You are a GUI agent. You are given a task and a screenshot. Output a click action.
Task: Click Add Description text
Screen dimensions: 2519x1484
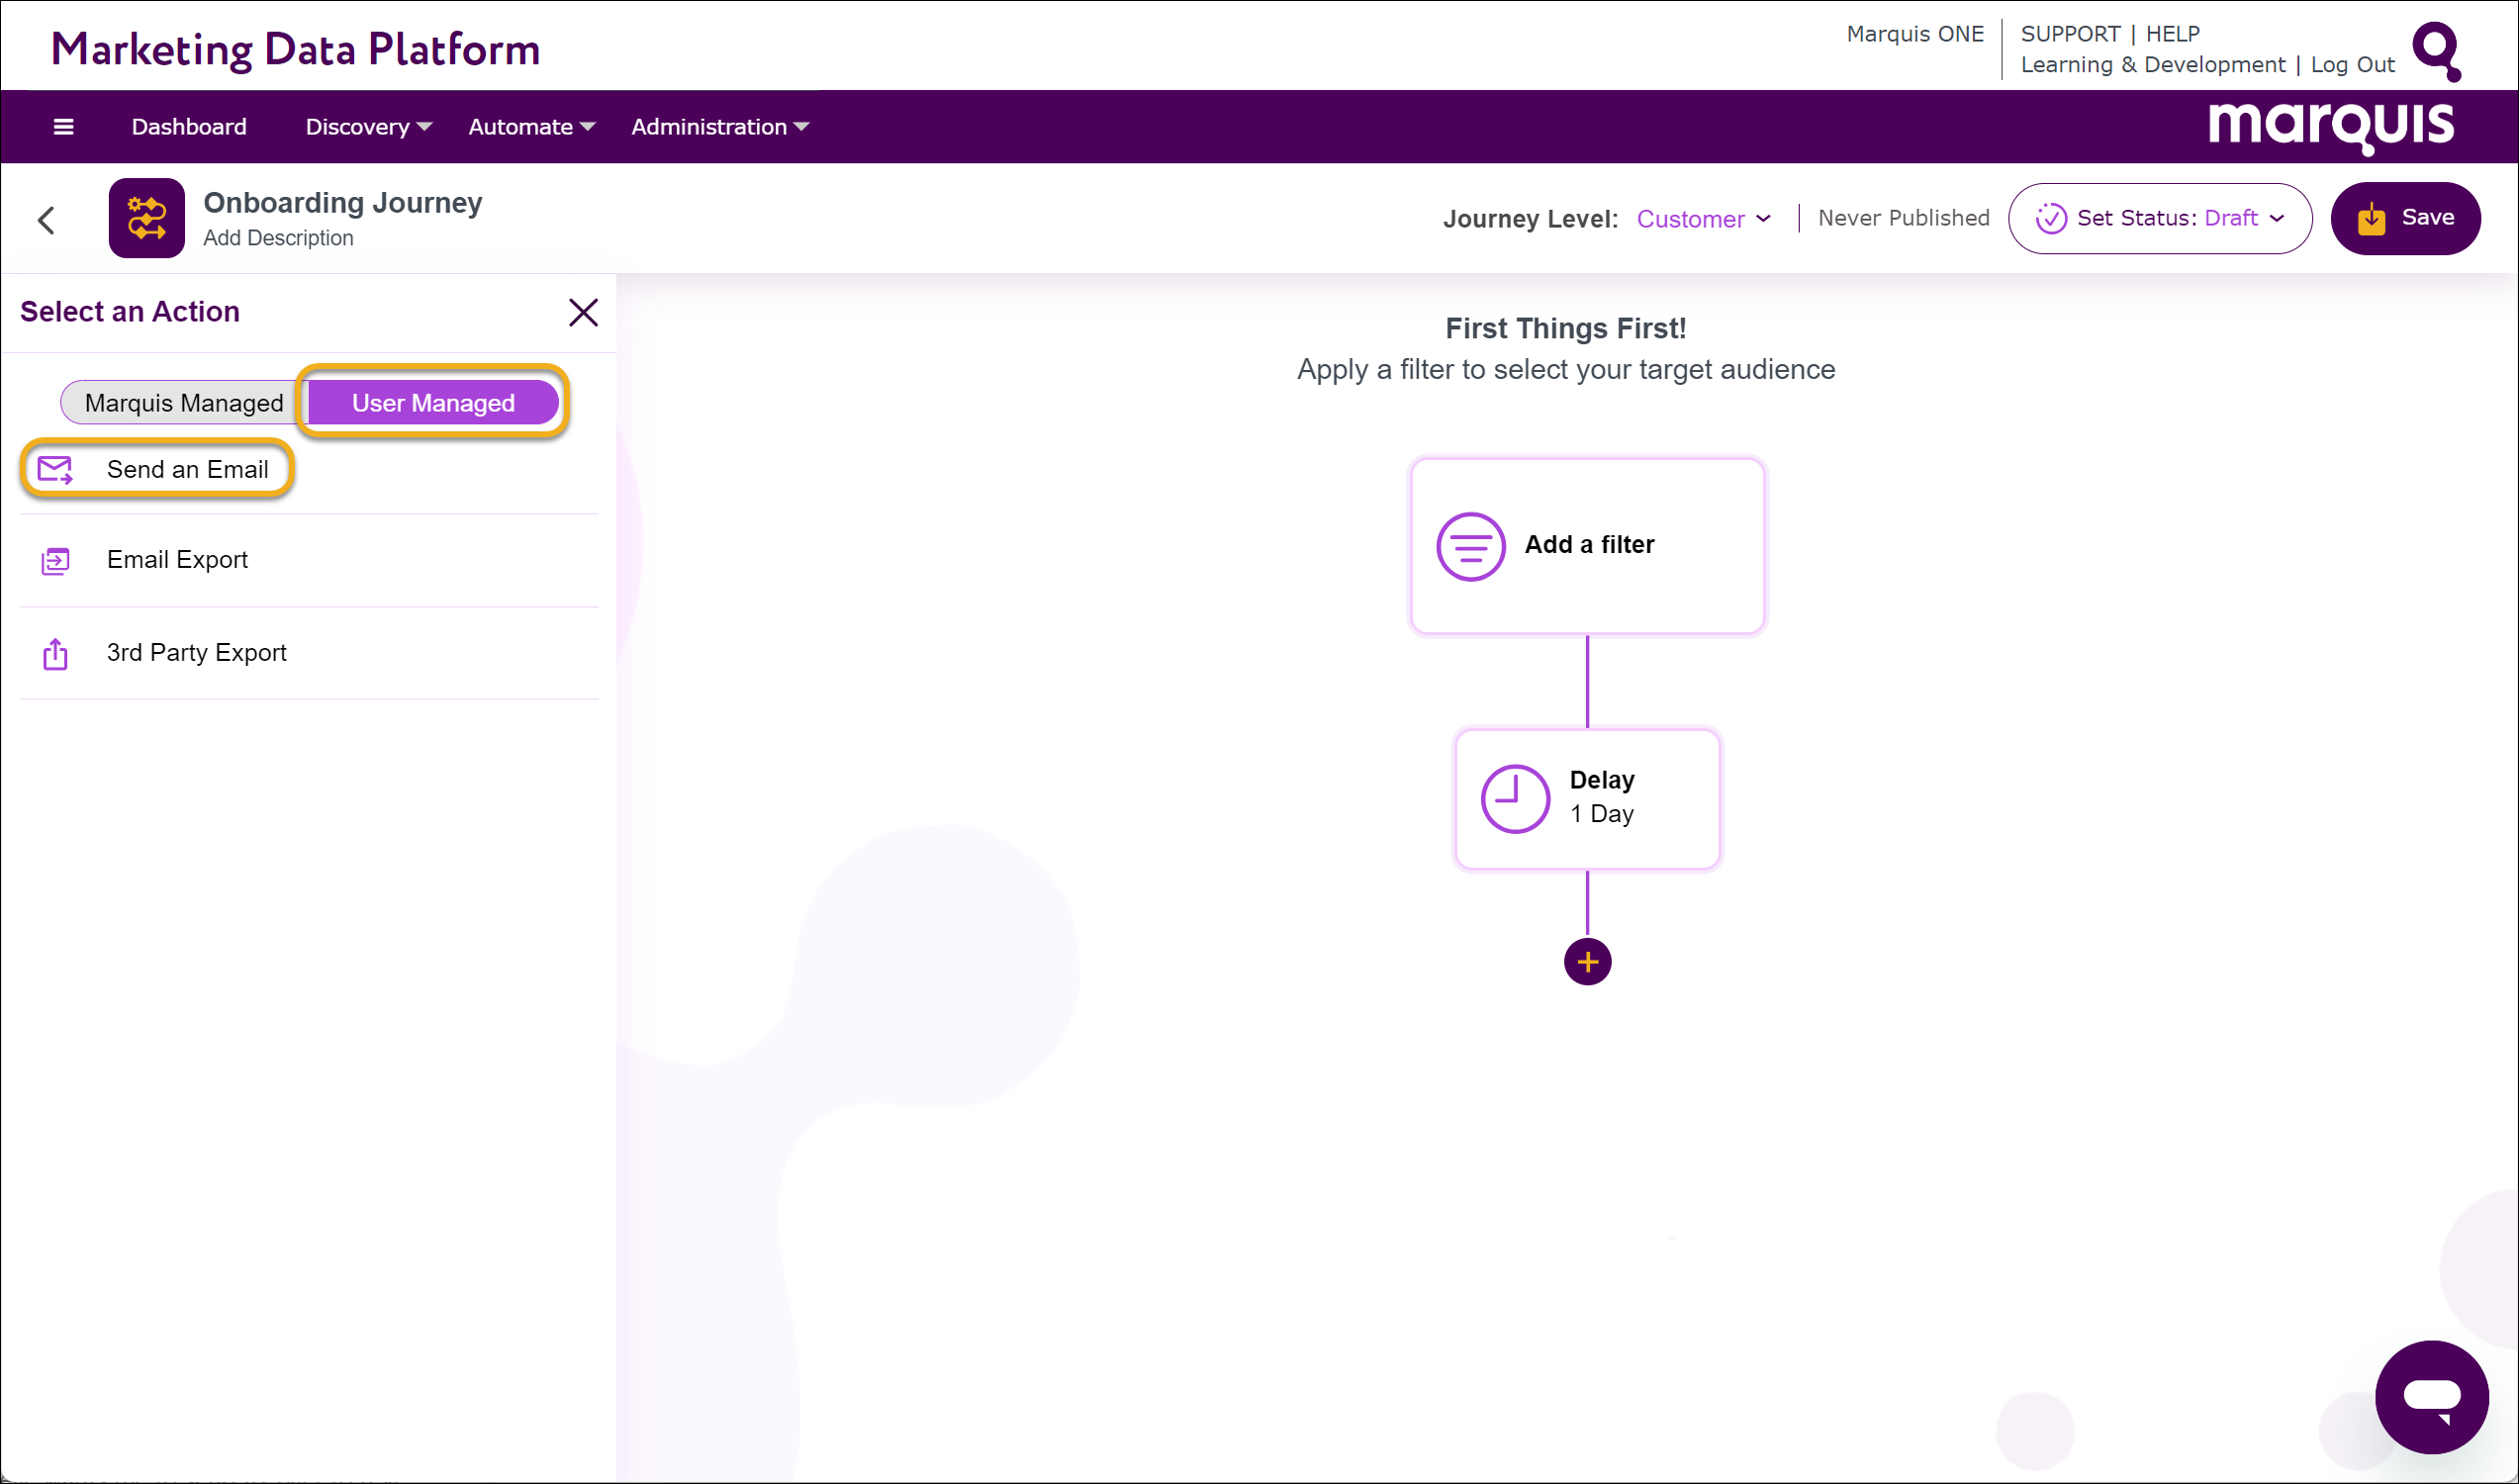(x=278, y=238)
